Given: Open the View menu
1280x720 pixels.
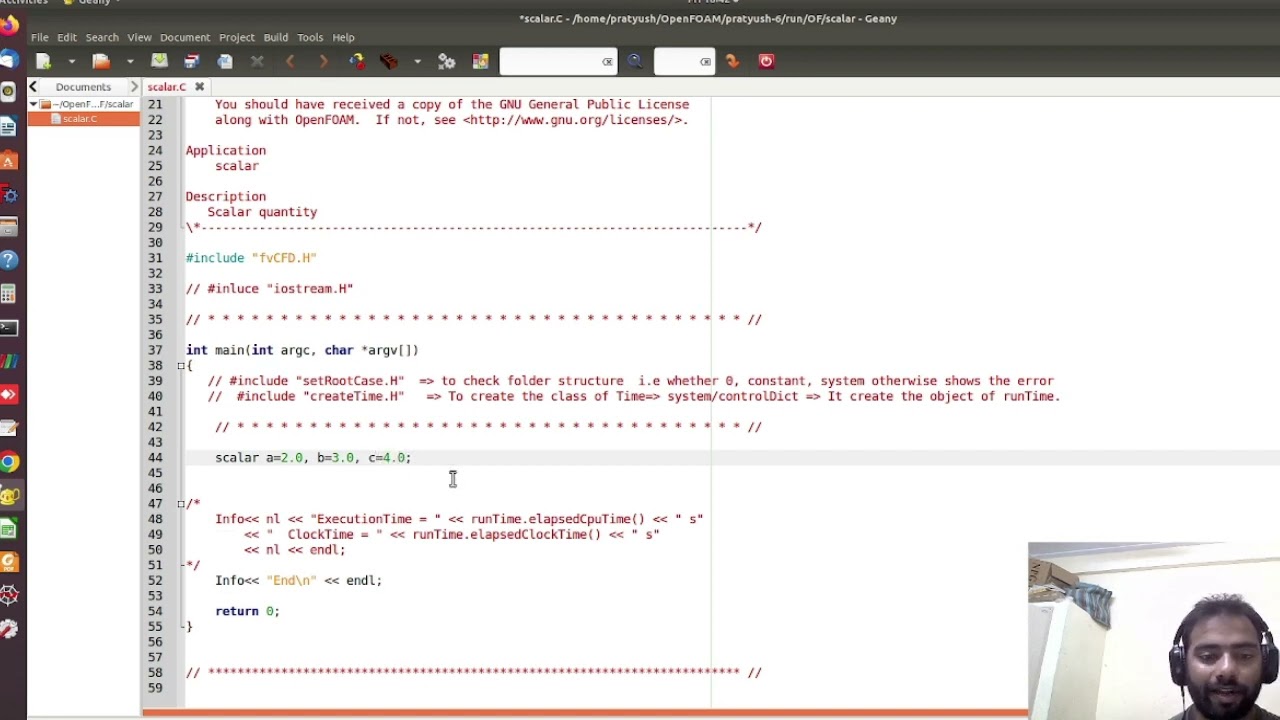Looking at the screenshot, I should point(140,37).
